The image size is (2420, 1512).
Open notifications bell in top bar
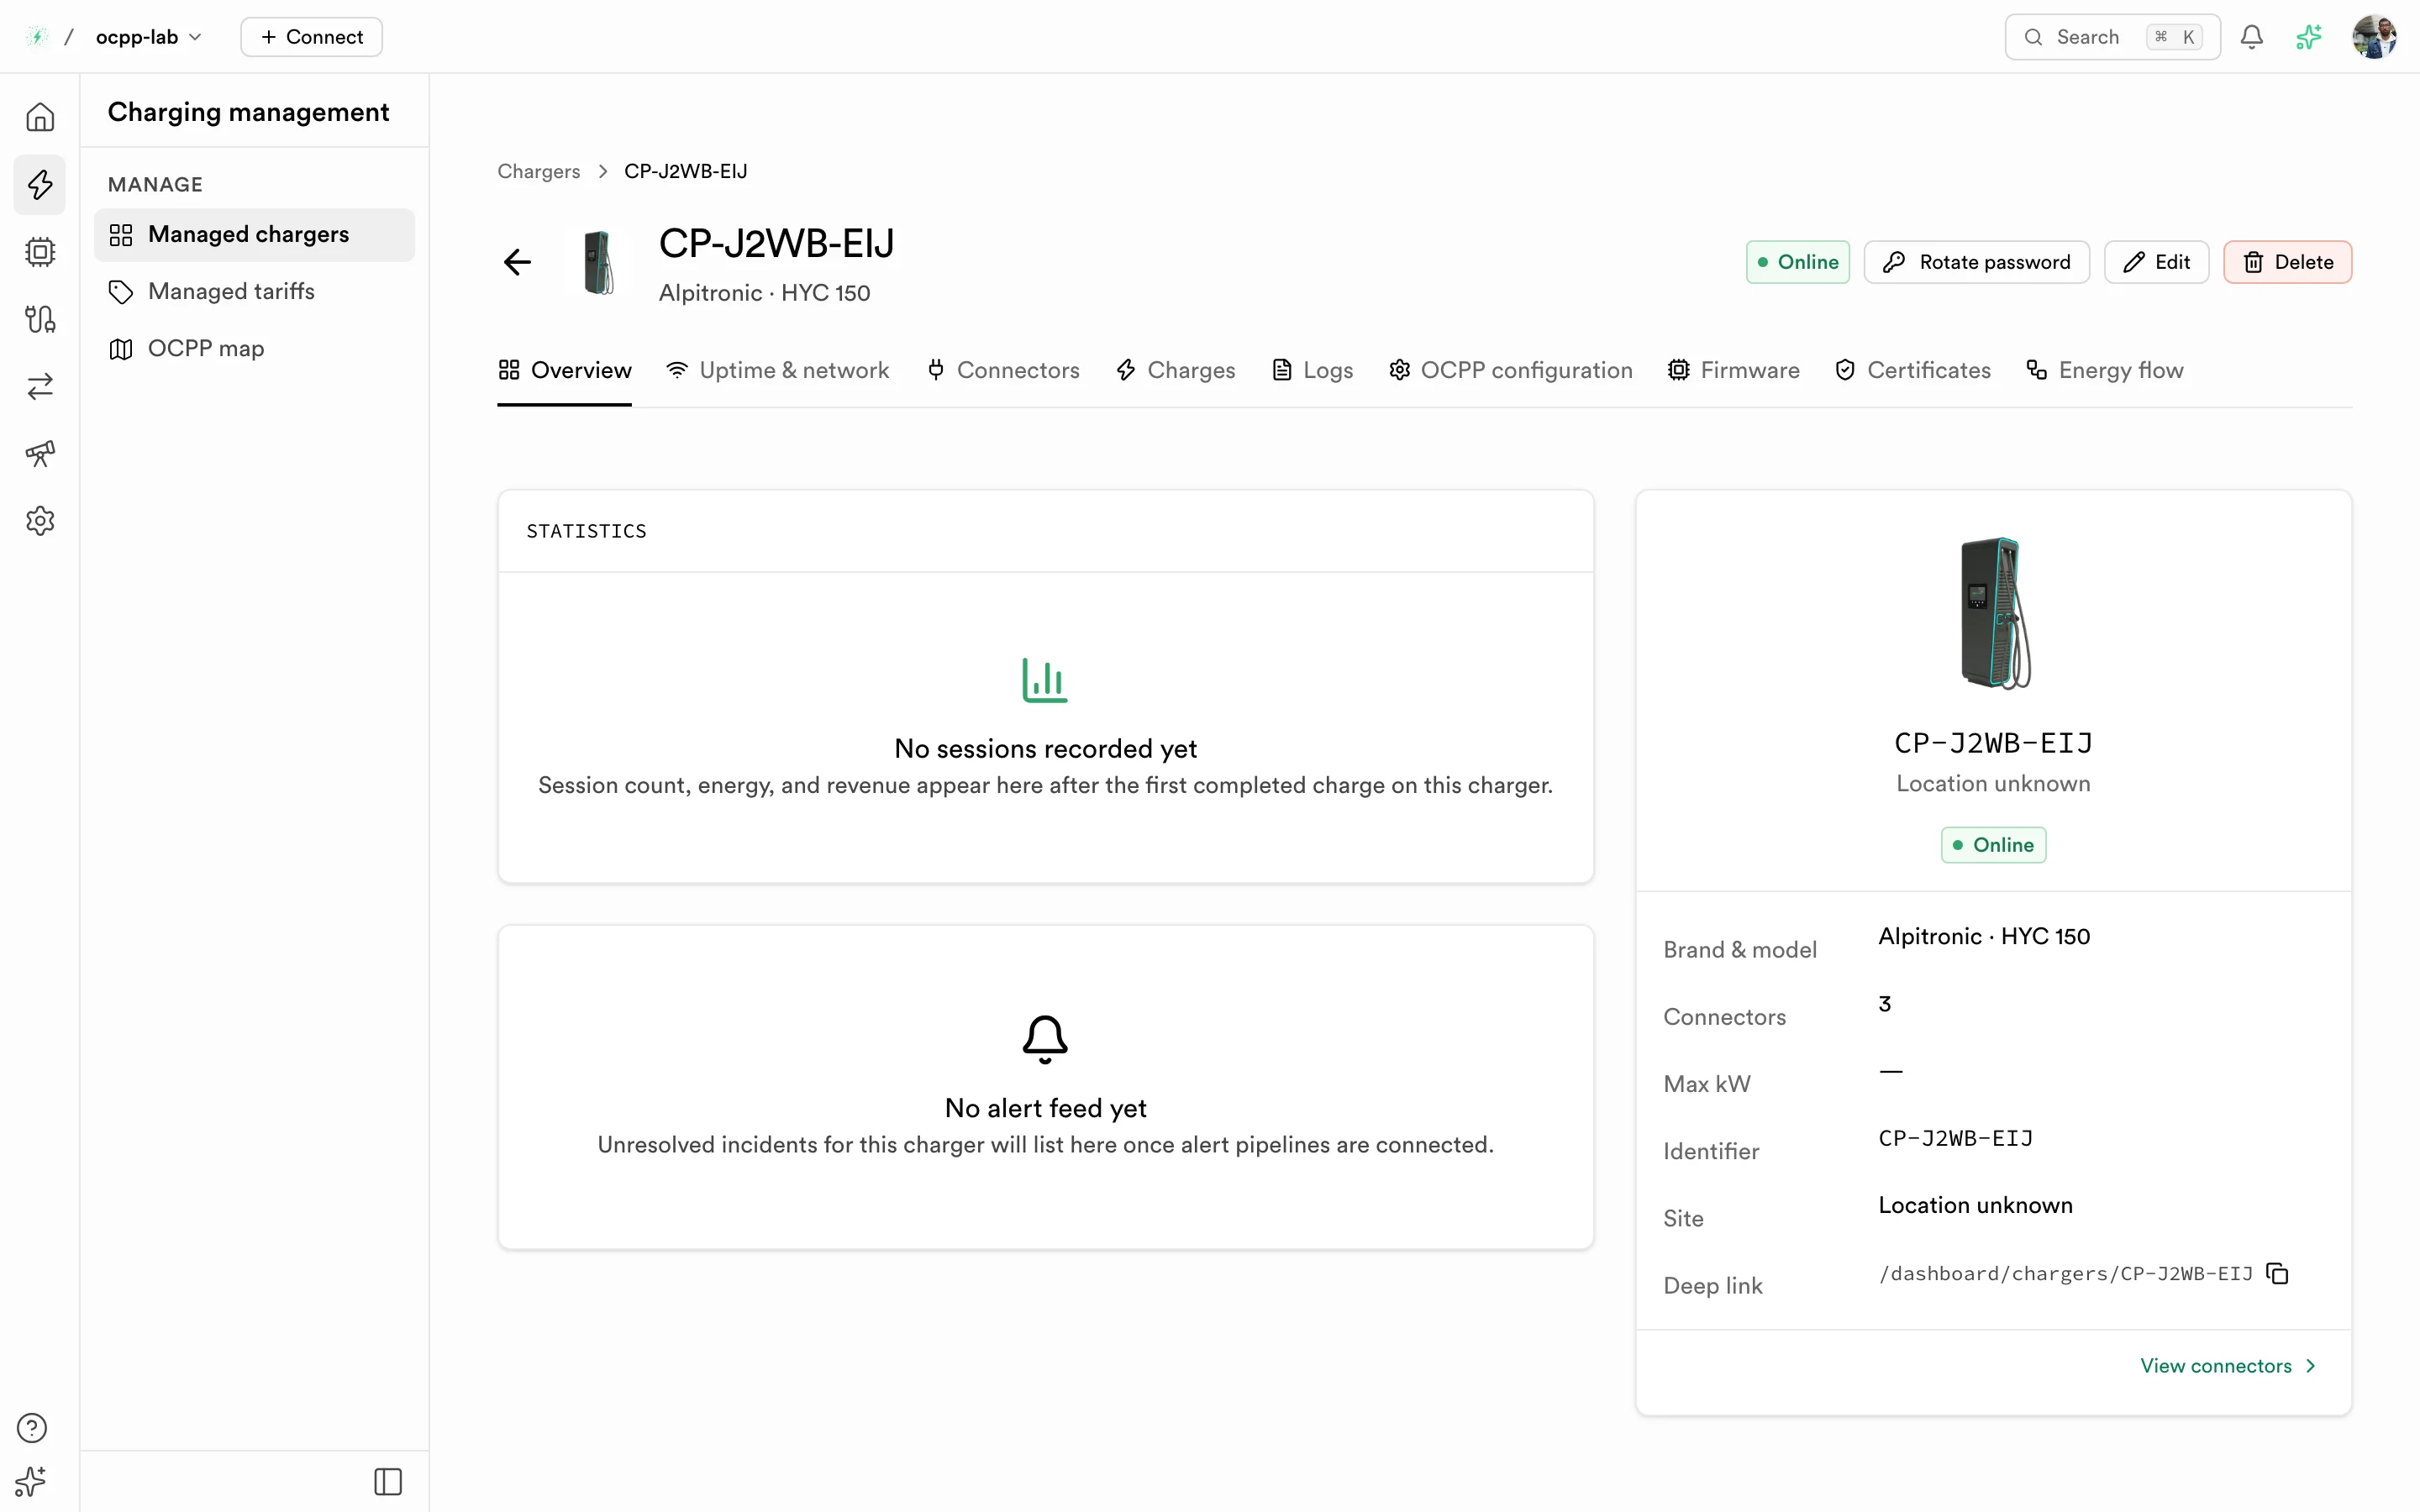click(x=2251, y=37)
